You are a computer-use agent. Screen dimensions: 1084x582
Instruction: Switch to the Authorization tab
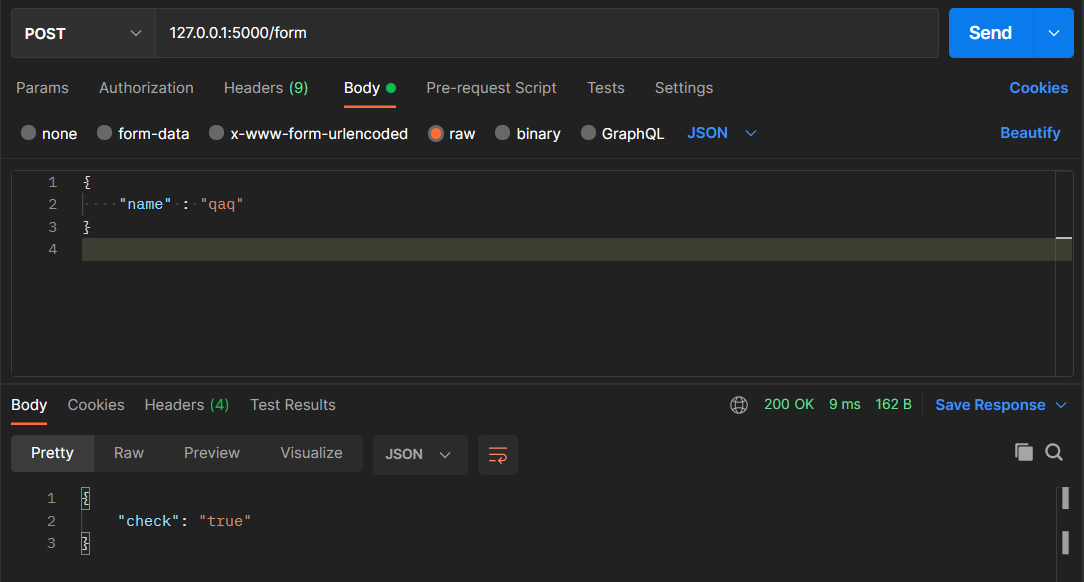pos(146,88)
